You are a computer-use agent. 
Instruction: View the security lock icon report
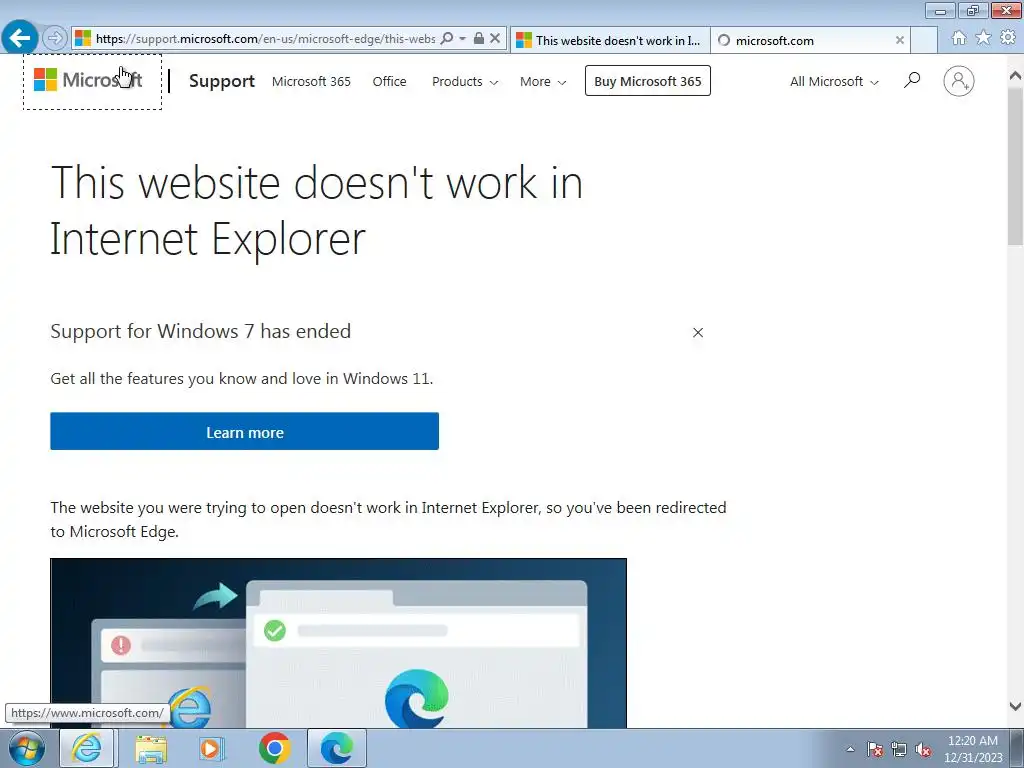(x=479, y=39)
